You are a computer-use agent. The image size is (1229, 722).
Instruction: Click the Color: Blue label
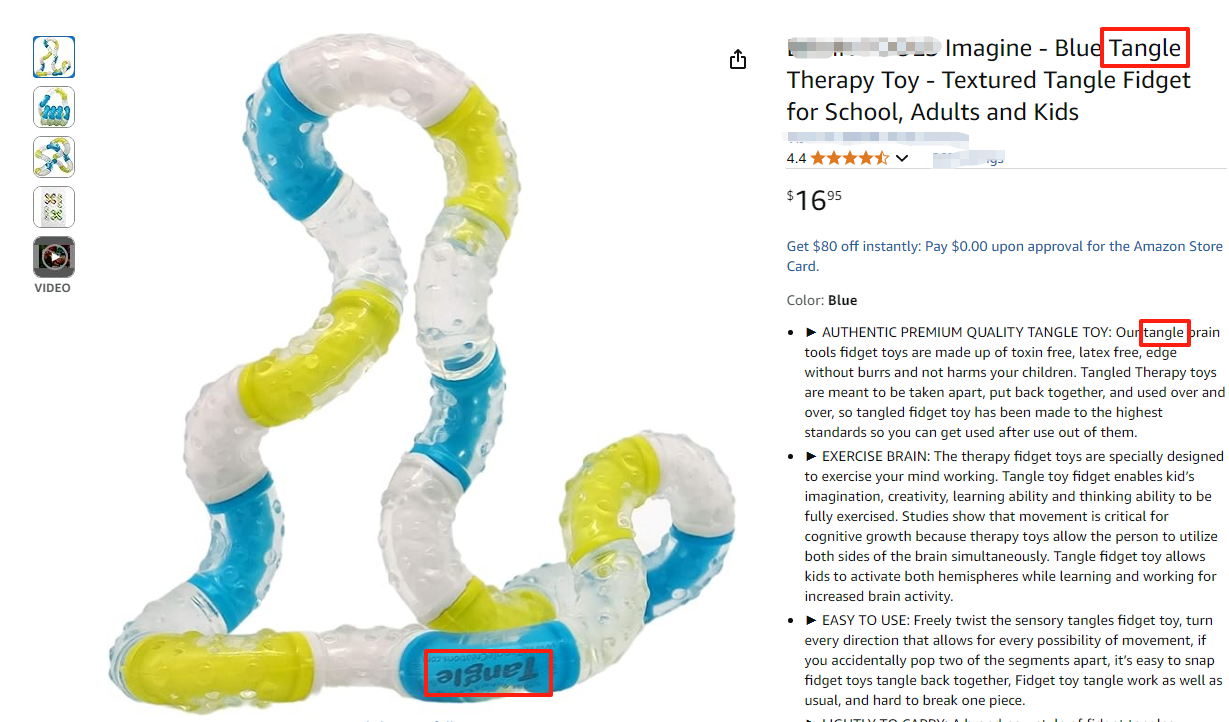pos(822,300)
